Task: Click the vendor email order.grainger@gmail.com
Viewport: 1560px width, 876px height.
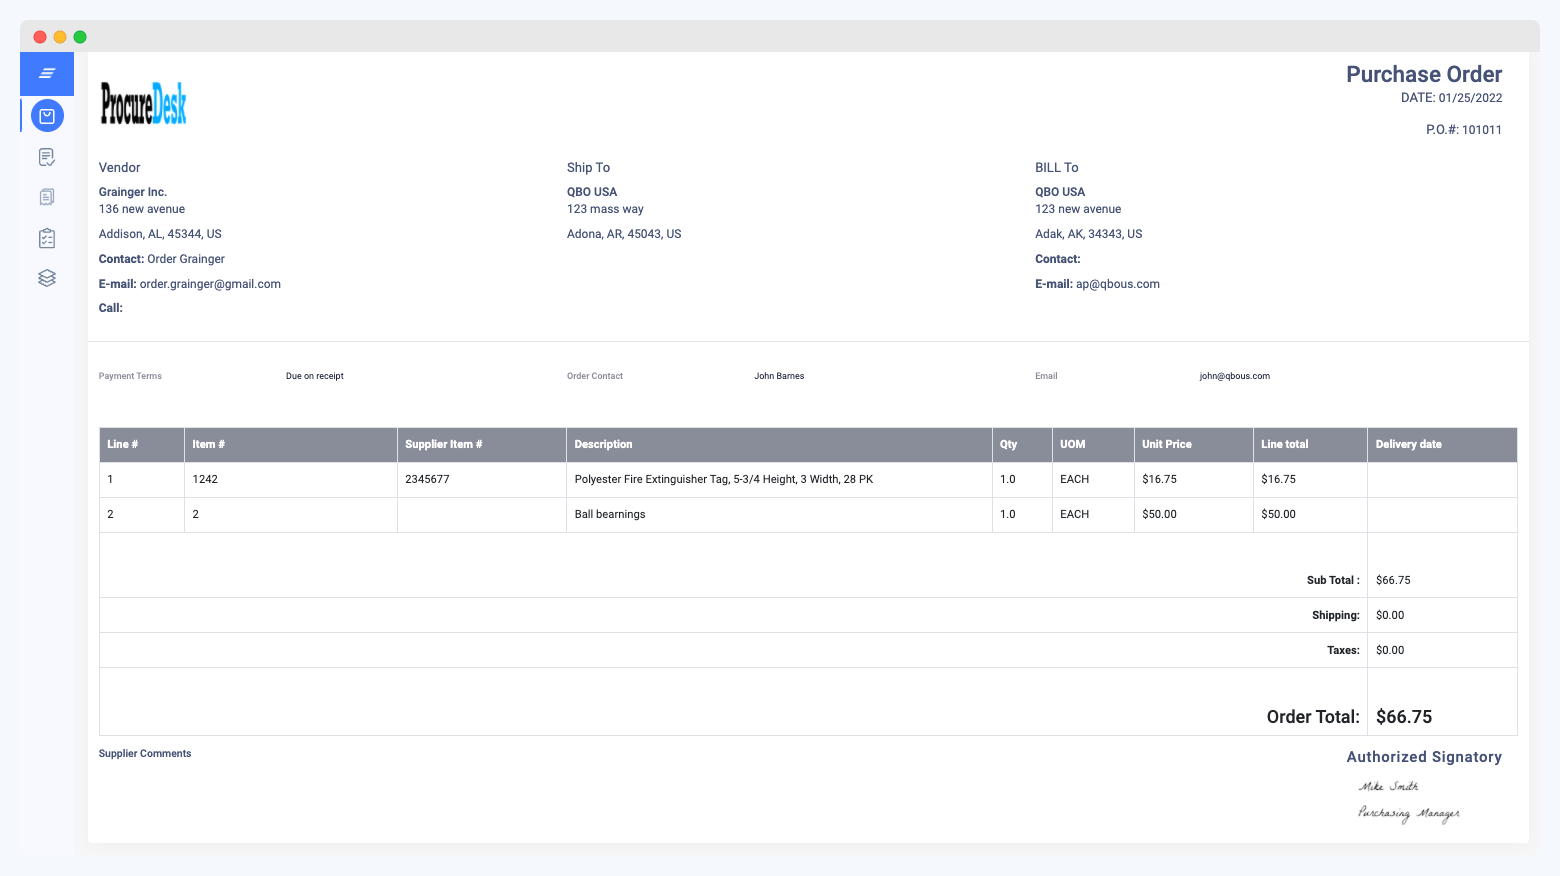Action: pyautogui.click(x=209, y=283)
